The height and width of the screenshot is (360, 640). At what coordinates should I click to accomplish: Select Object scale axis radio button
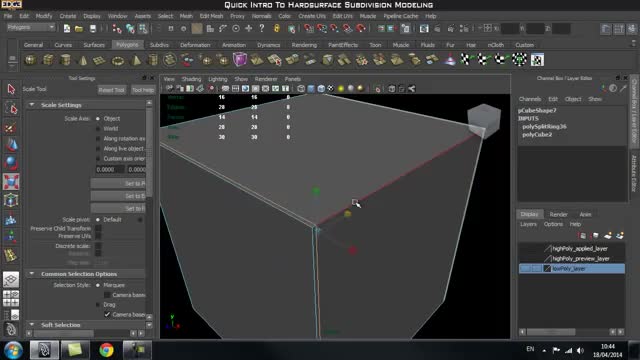[x=98, y=118]
